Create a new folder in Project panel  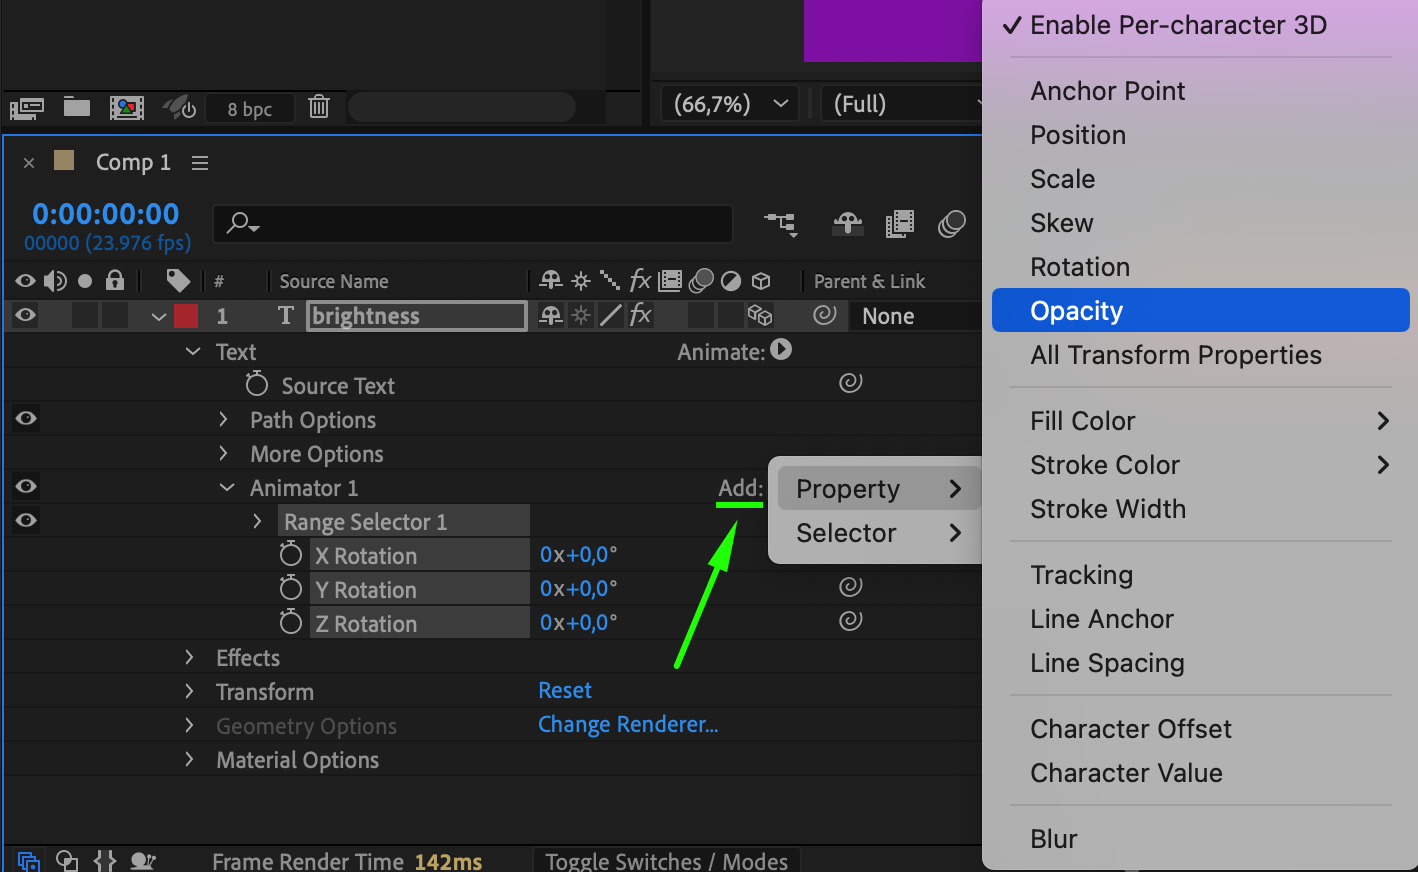77,107
